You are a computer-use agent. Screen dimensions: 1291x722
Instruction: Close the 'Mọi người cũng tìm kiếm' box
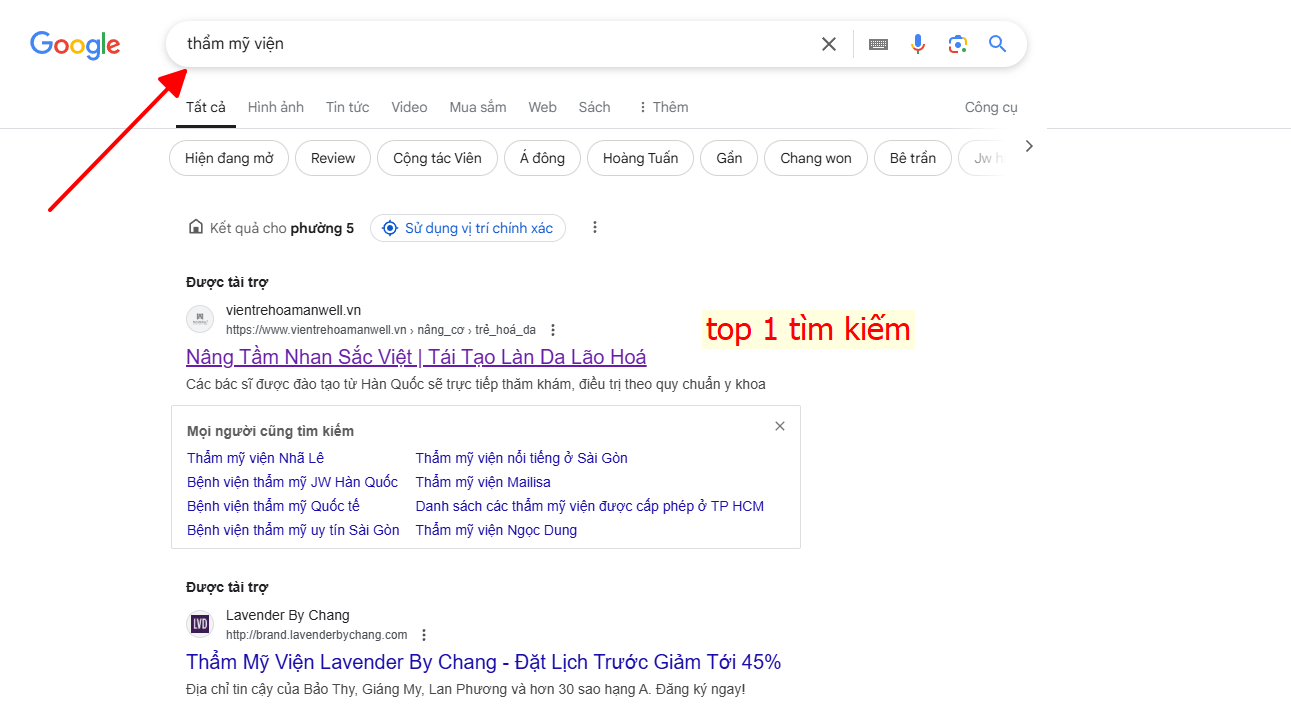780,426
